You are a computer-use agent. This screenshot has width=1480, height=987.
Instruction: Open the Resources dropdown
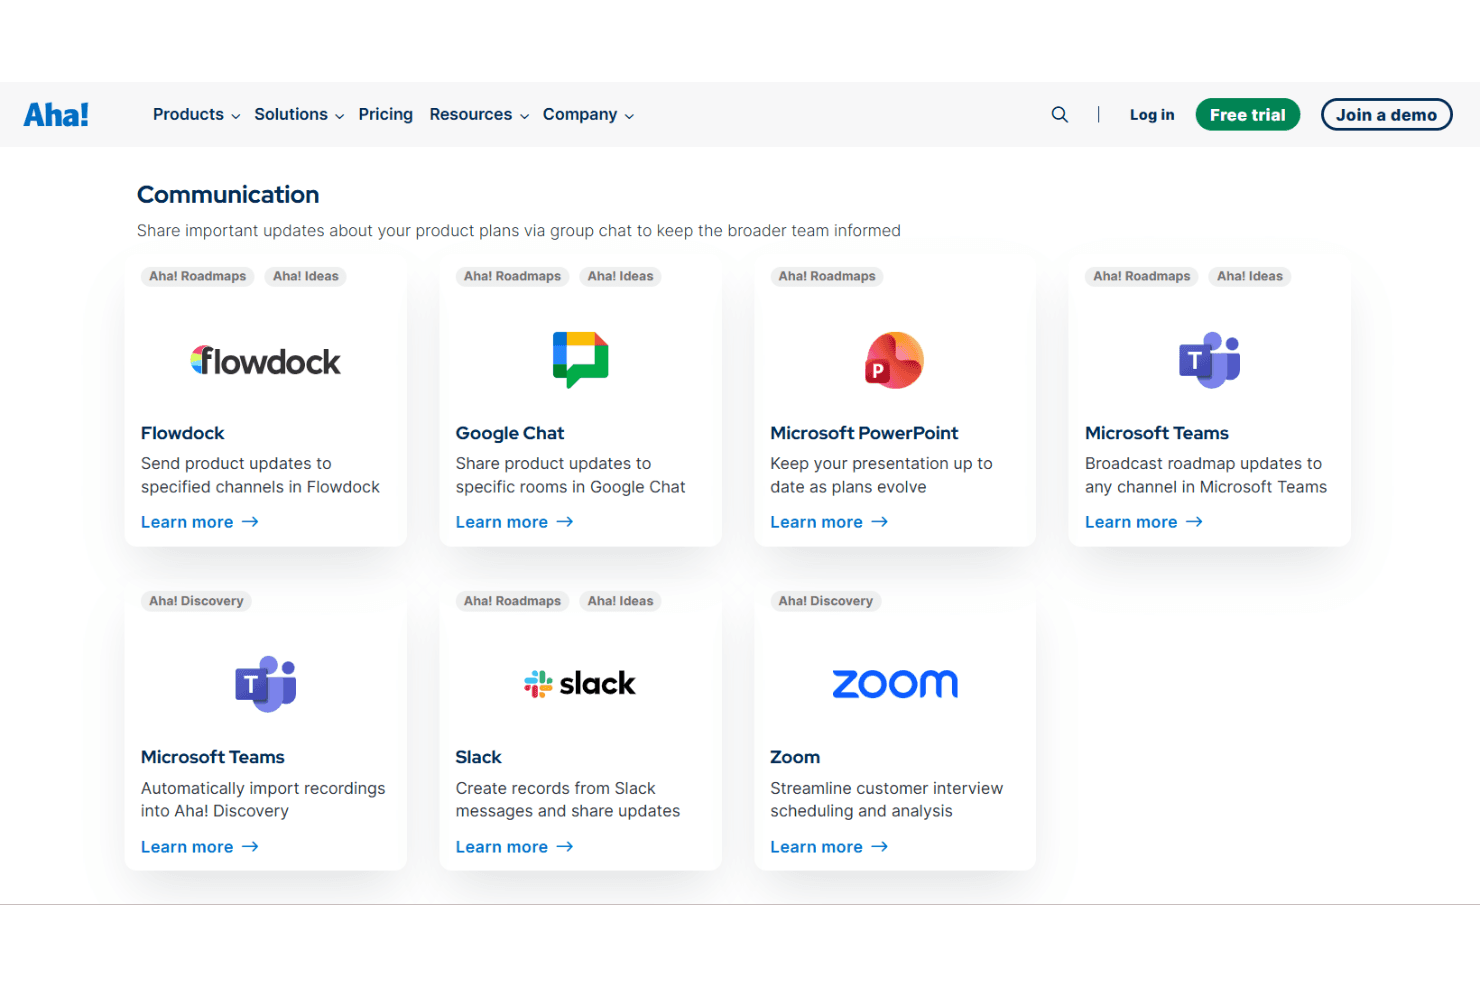point(479,115)
